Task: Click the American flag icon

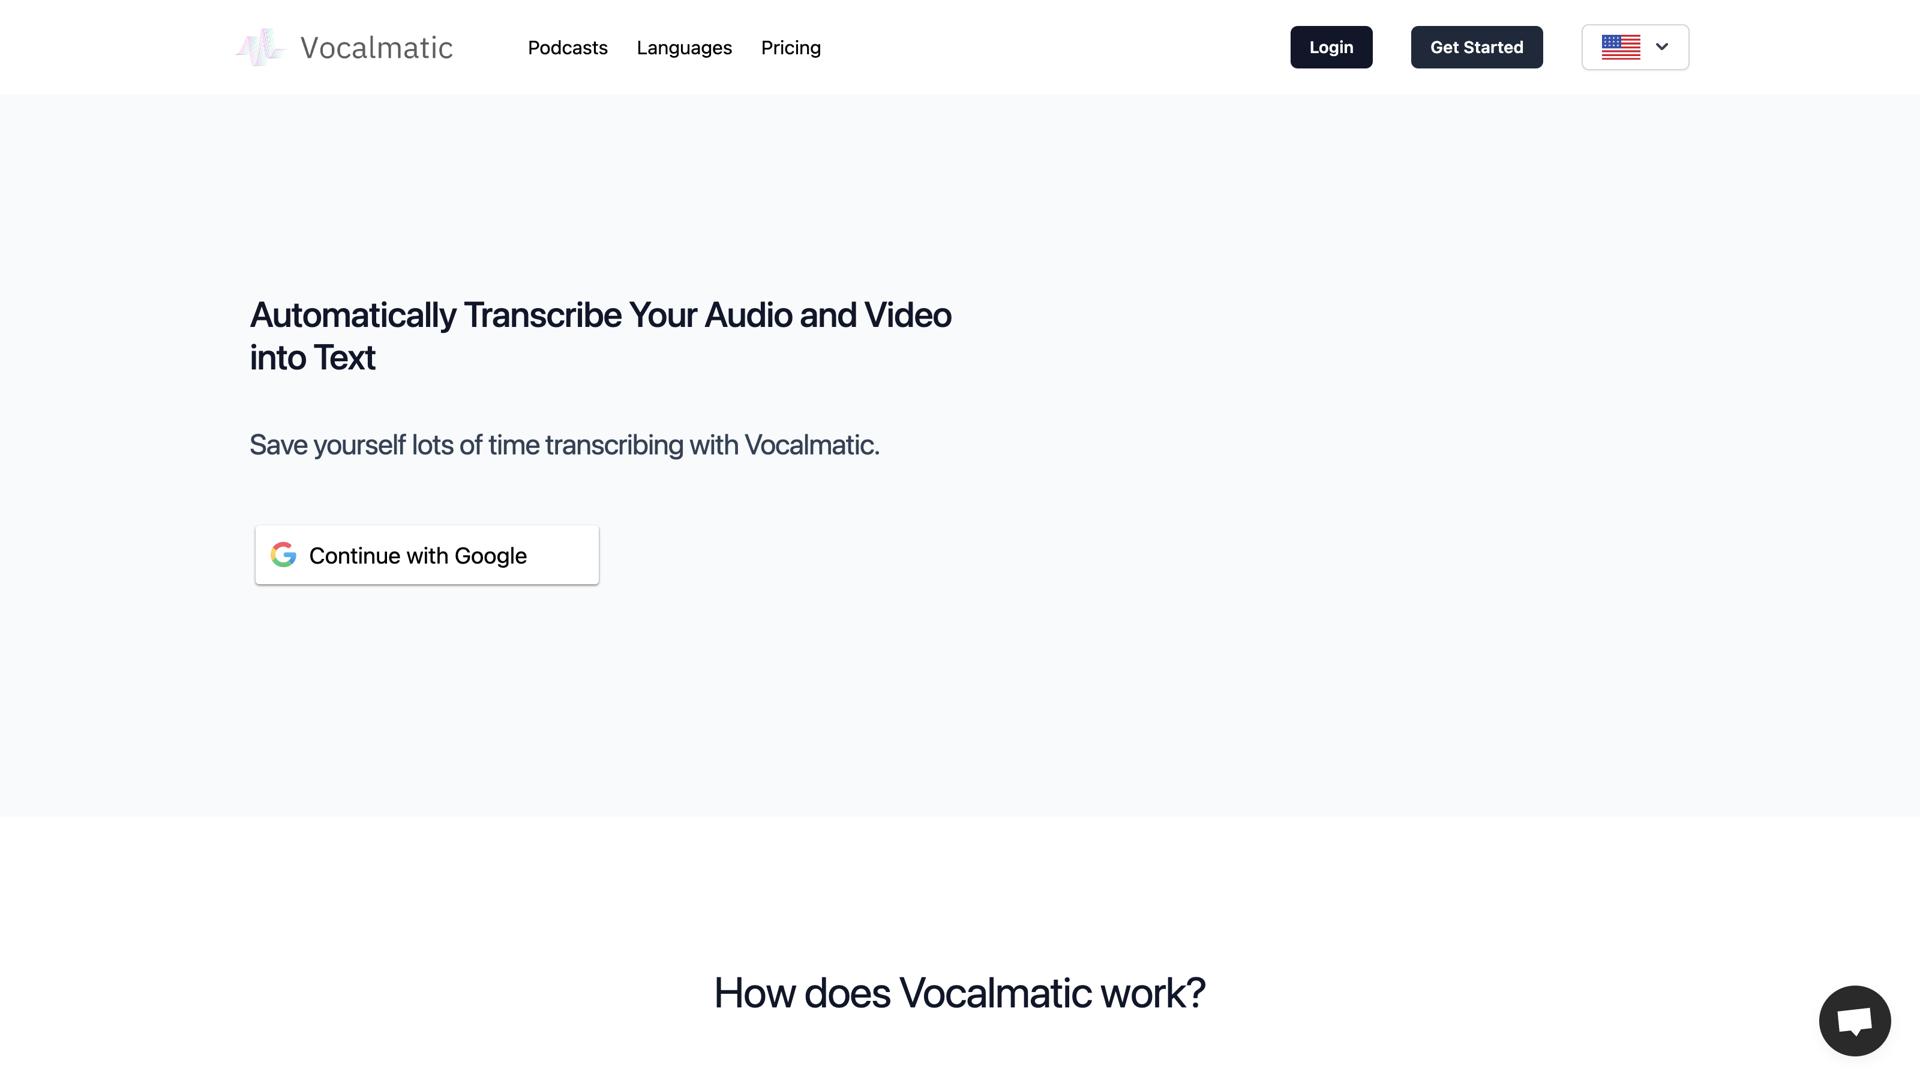Action: 1619,46
